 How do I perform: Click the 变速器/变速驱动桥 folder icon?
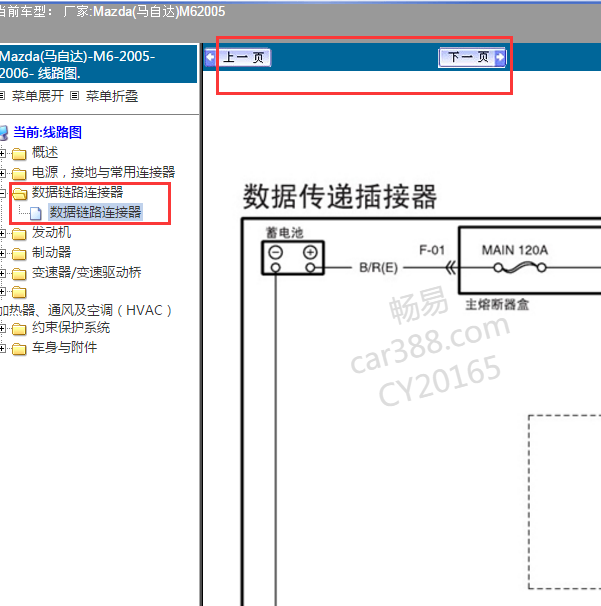19,274
